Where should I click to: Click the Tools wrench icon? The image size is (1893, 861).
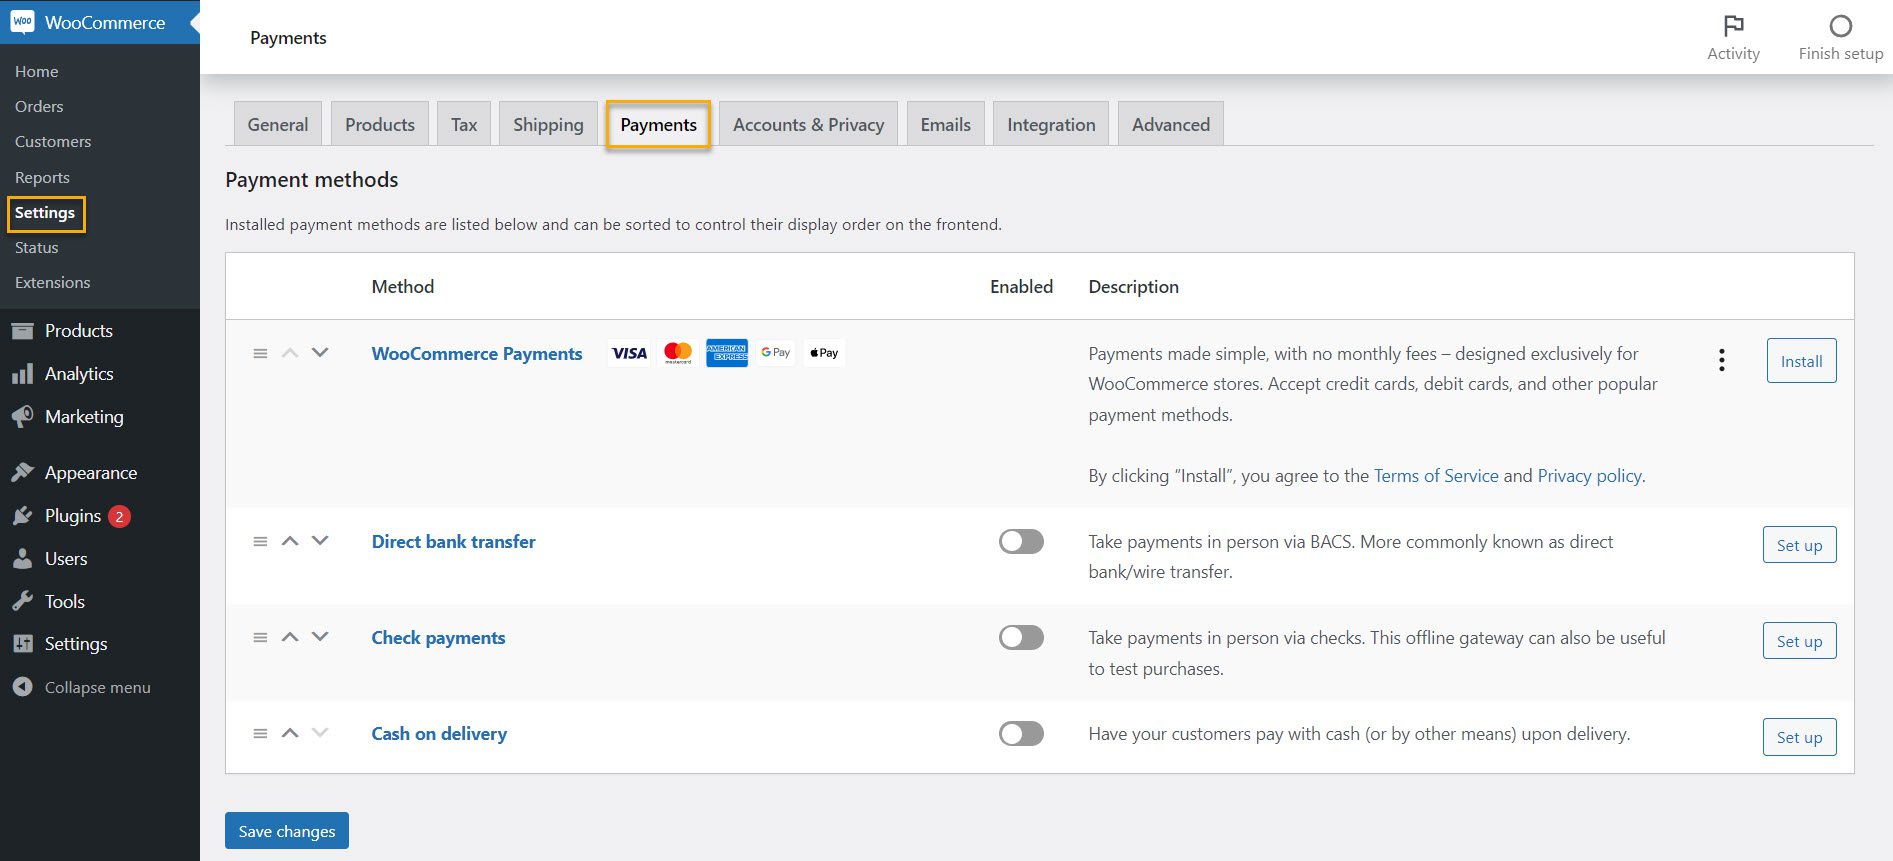[x=22, y=602]
